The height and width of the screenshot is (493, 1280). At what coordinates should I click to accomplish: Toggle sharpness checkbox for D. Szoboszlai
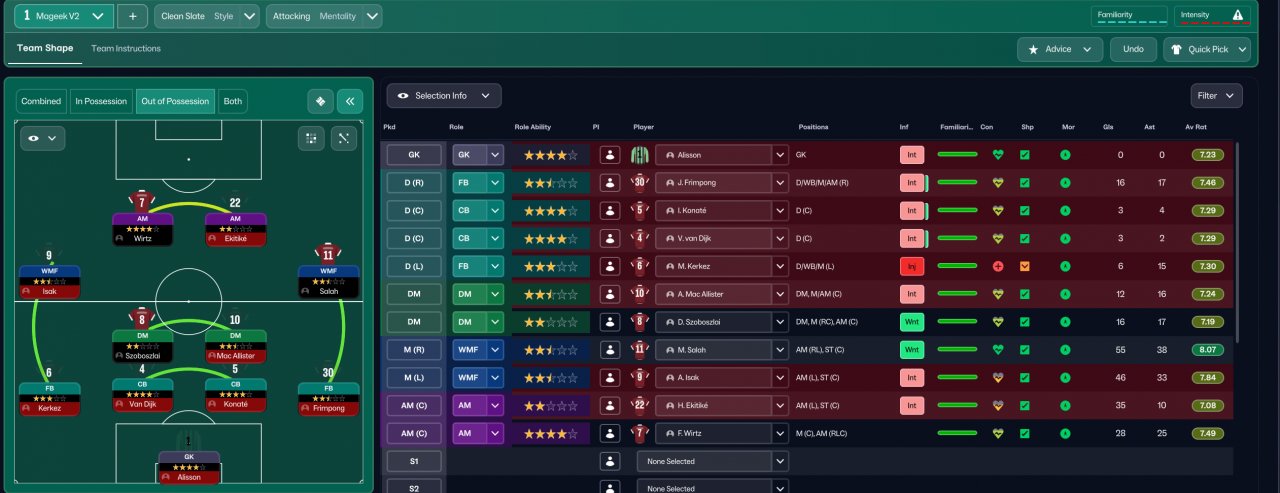pyautogui.click(x=1024, y=322)
